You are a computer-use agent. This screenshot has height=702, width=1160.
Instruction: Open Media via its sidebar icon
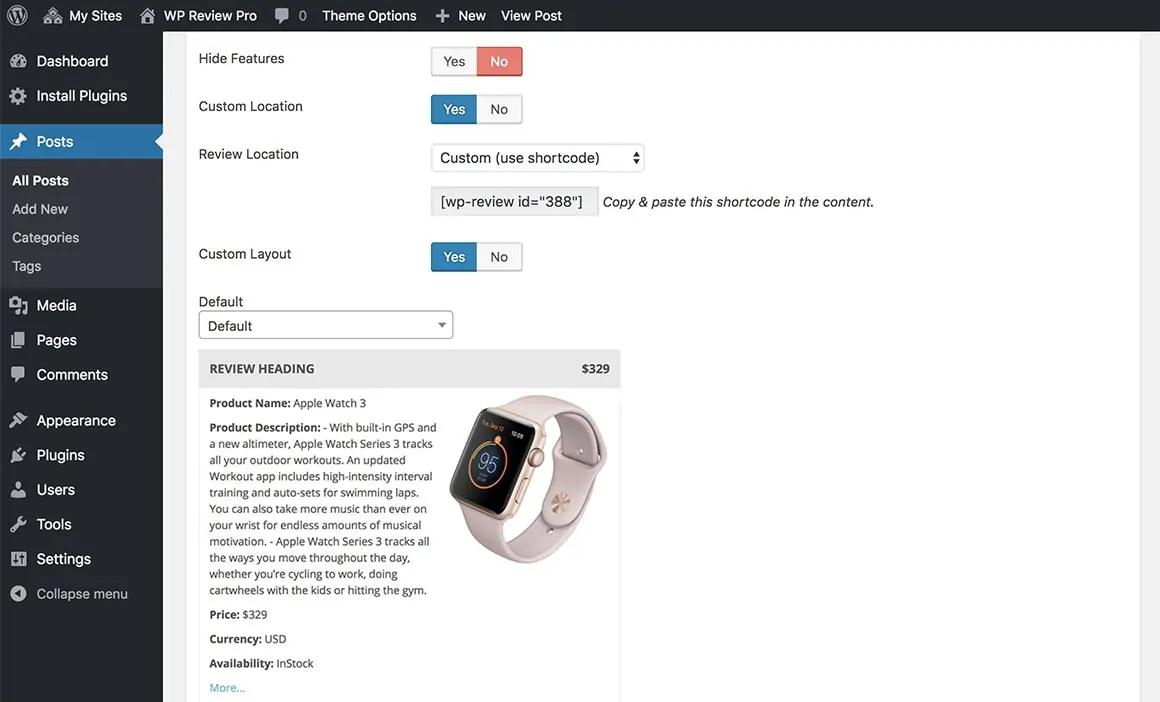pyautogui.click(x=18, y=306)
